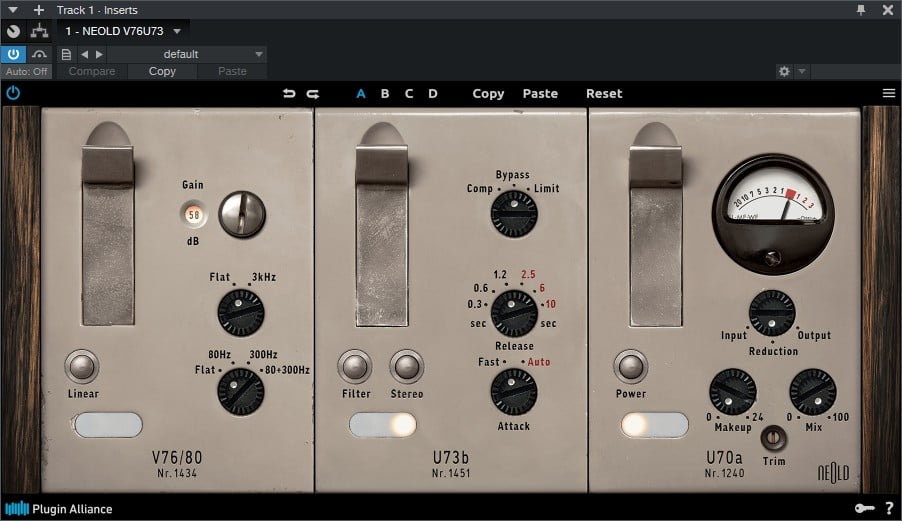This screenshot has width=902, height=521.
Task: Open the preset file page icon
Action: (66, 54)
